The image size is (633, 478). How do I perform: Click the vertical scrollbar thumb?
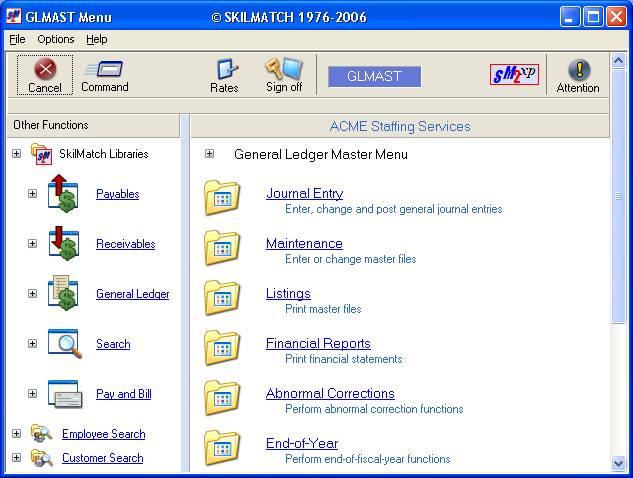coord(618,196)
